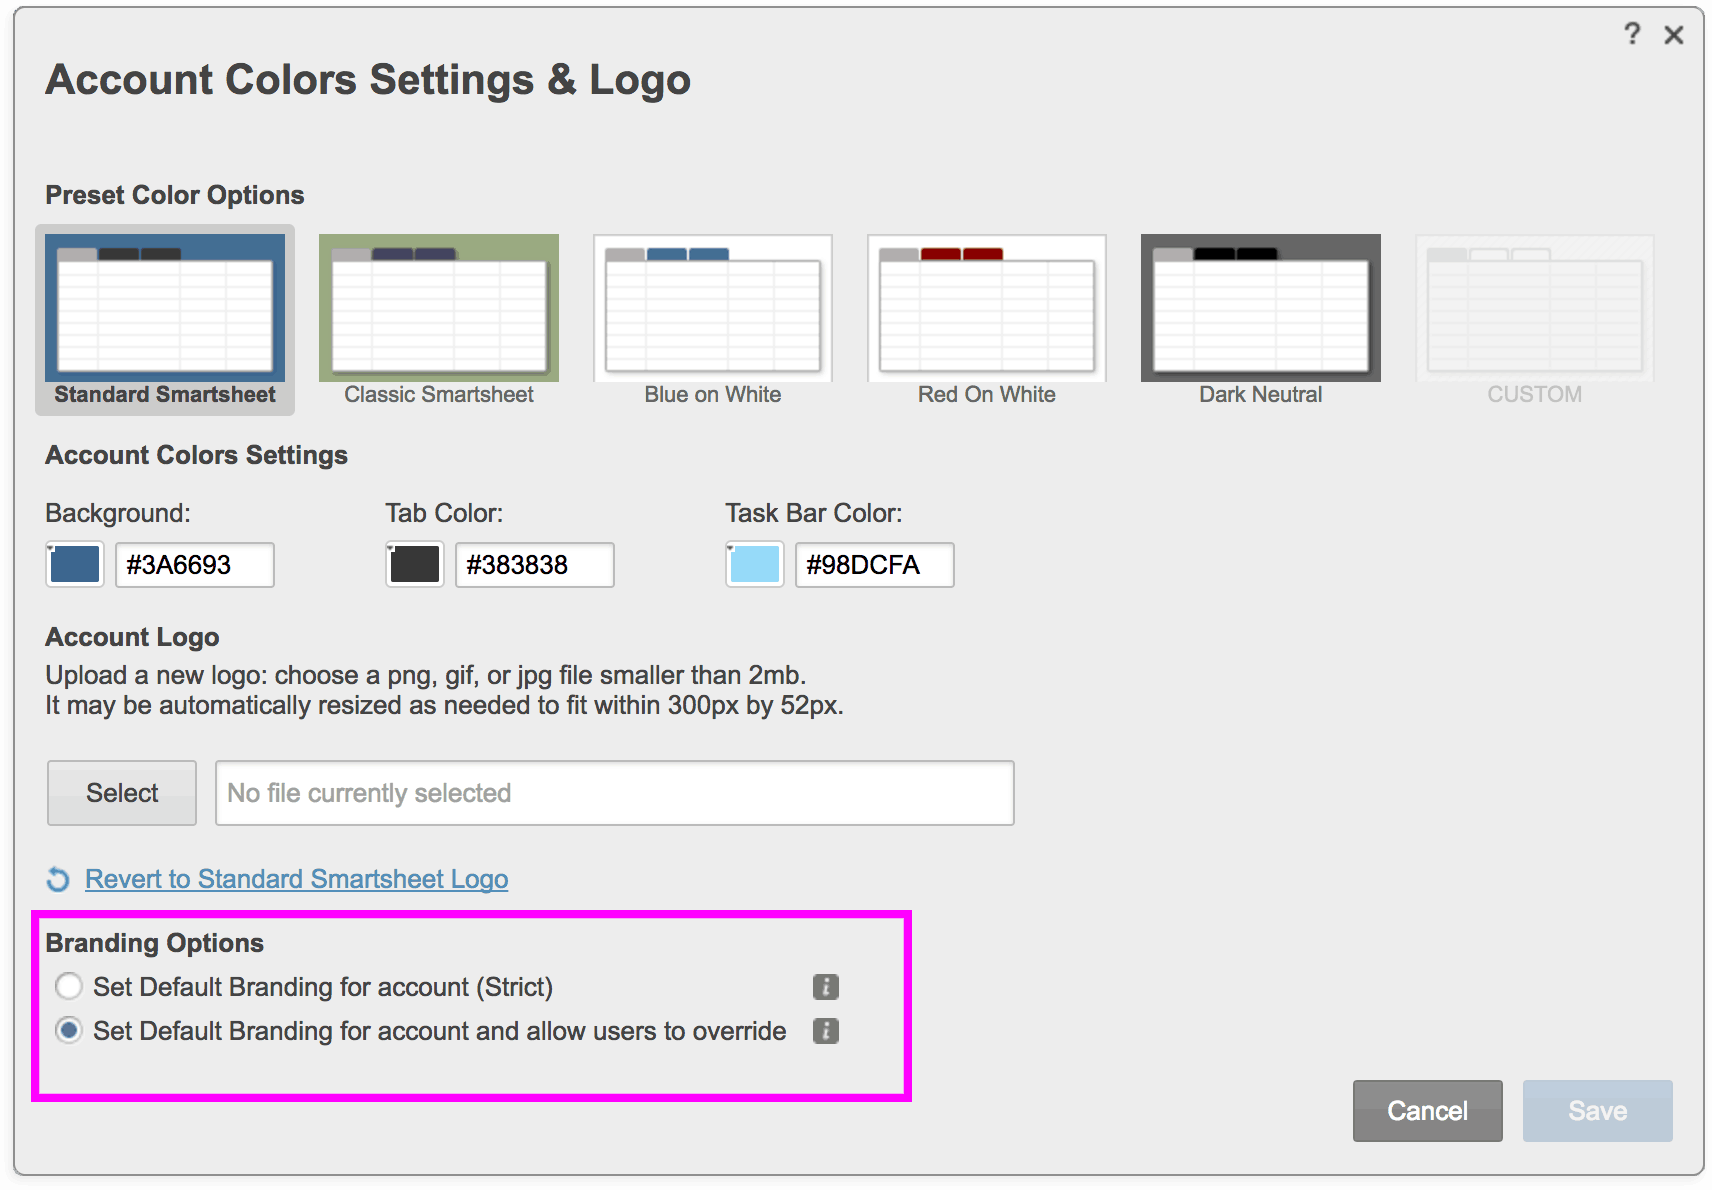The height and width of the screenshot is (1190, 1712).
Task: Edit the Tab Color hex value field
Action: coord(535,564)
